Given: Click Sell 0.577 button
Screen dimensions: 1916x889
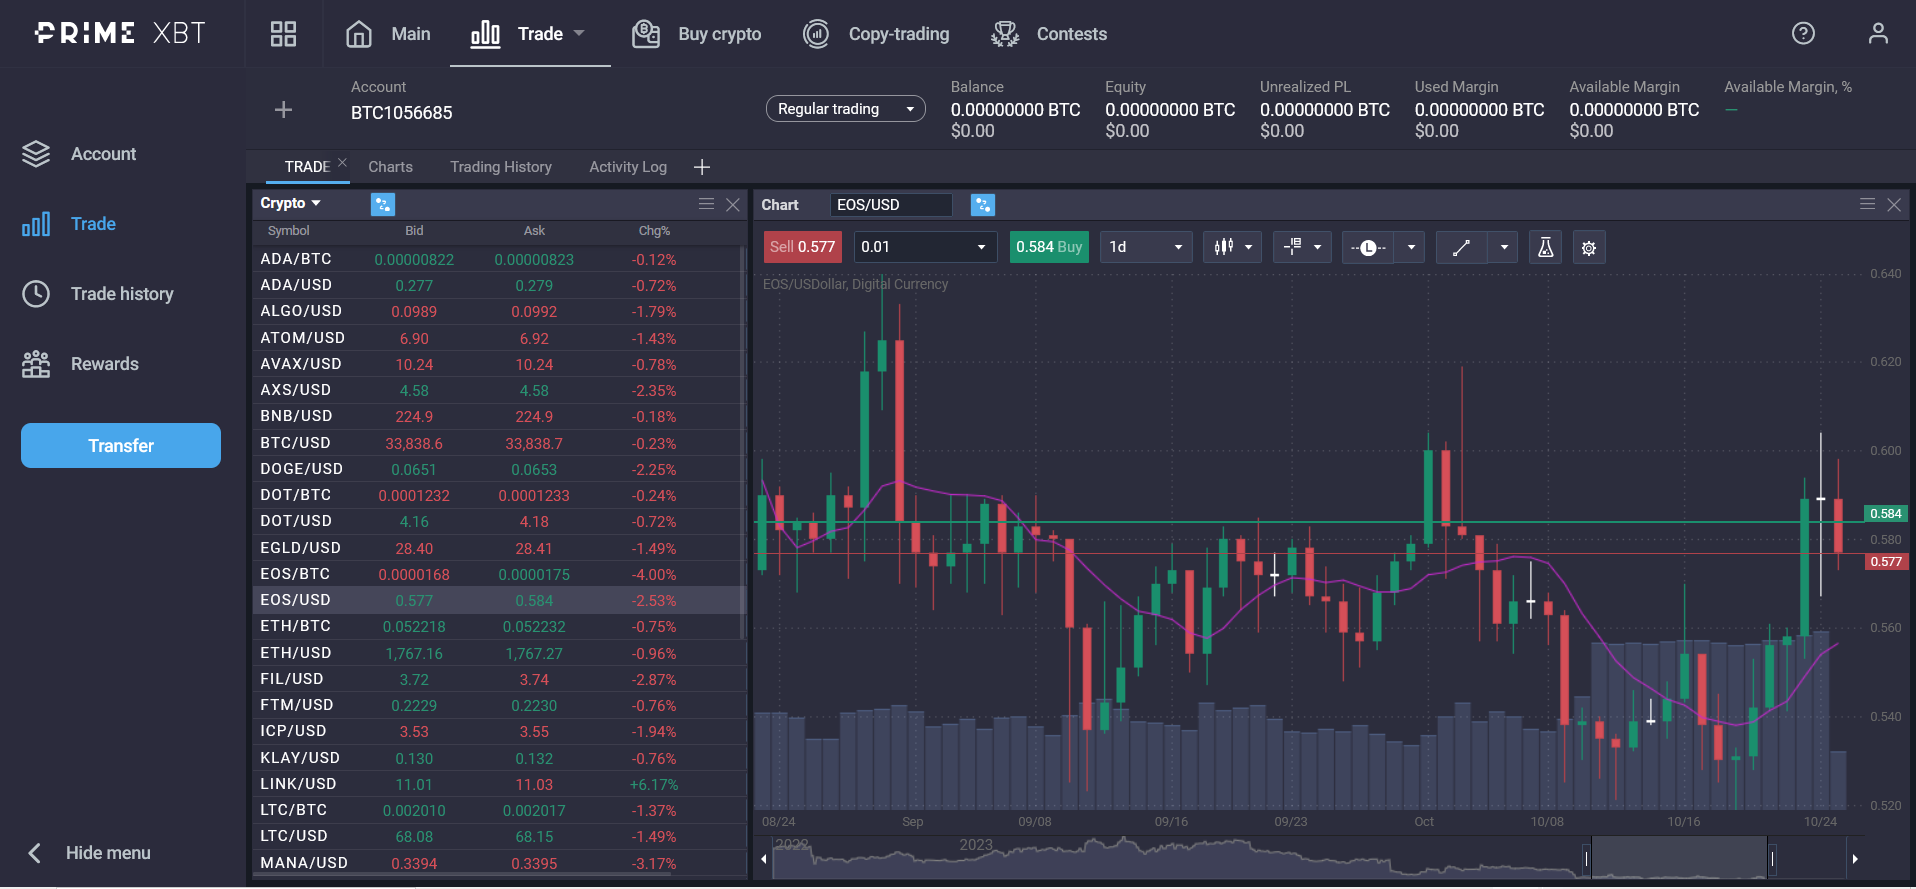Looking at the screenshot, I should (802, 247).
